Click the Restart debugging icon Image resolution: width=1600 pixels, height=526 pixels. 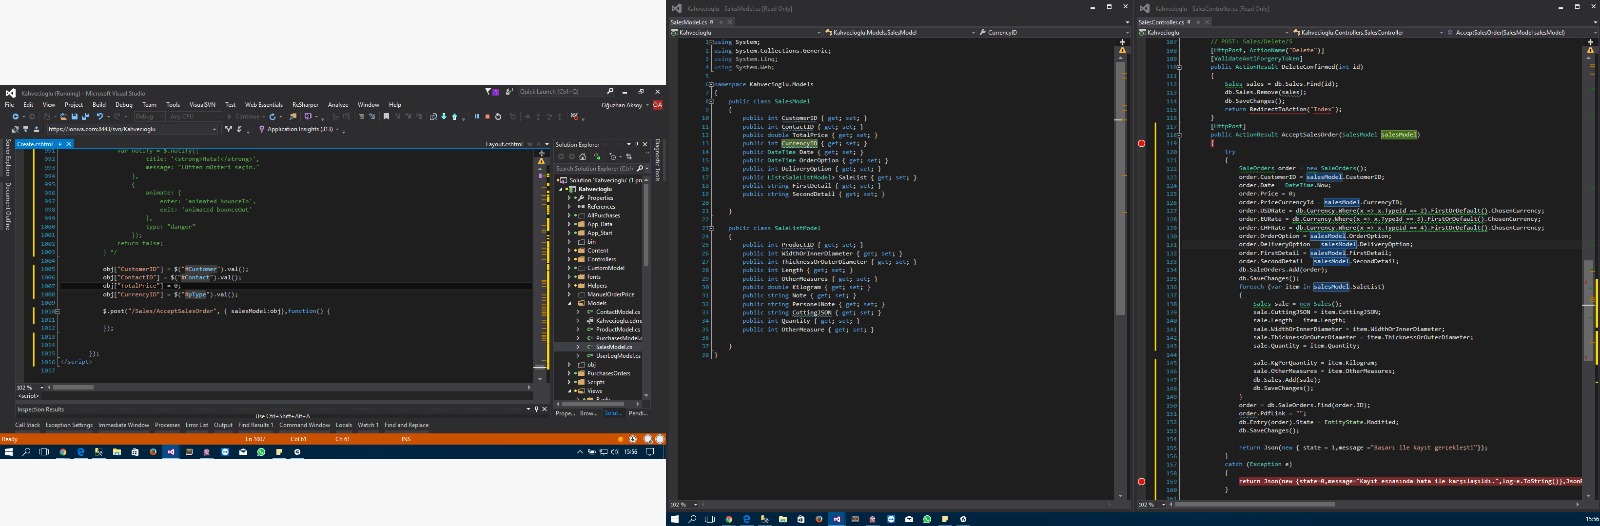click(498, 116)
